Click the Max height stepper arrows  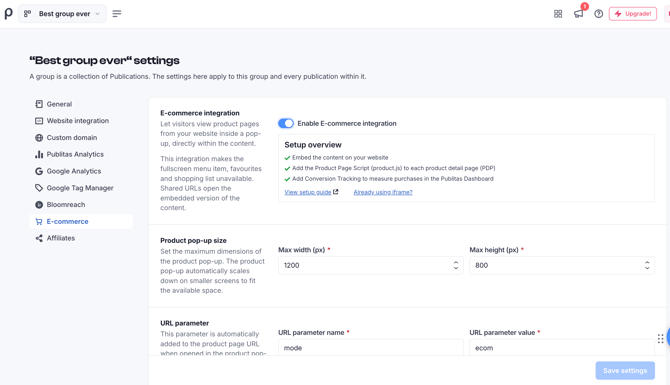(x=647, y=265)
